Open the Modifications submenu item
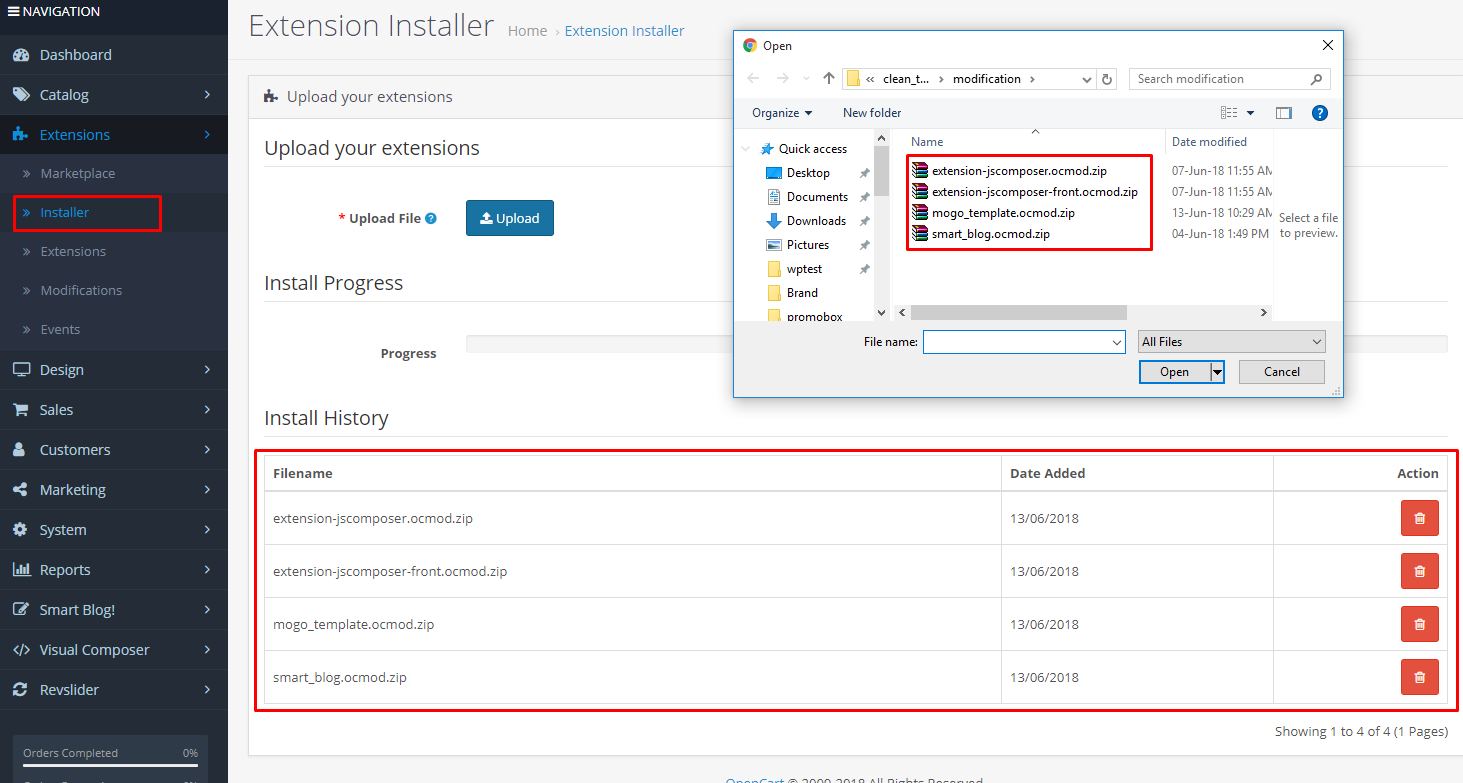Image resolution: width=1463 pixels, height=783 pixels. tap(81, 291)
